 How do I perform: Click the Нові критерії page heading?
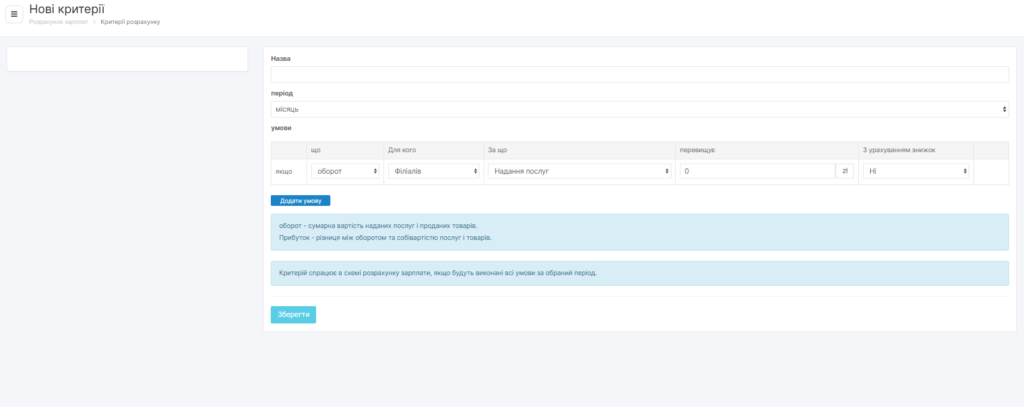click(x=67, y=9)
